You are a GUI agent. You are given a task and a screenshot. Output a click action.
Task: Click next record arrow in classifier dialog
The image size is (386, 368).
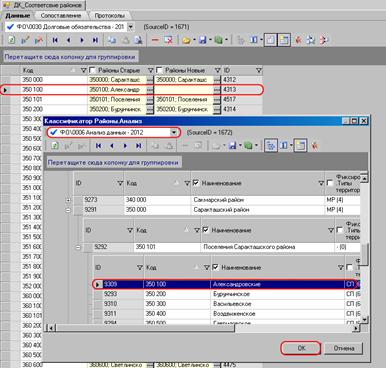(125, 146)
